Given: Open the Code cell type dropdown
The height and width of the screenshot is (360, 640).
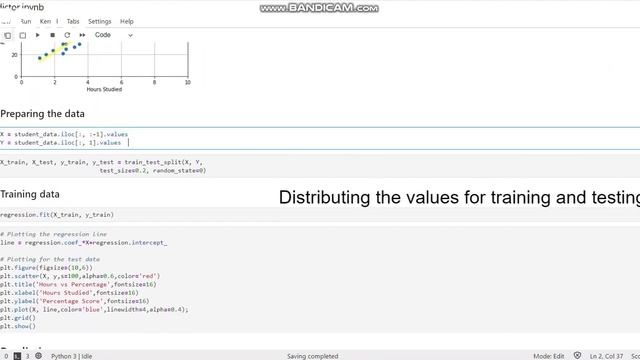Looking at the screenshot, I should [113, 35].
